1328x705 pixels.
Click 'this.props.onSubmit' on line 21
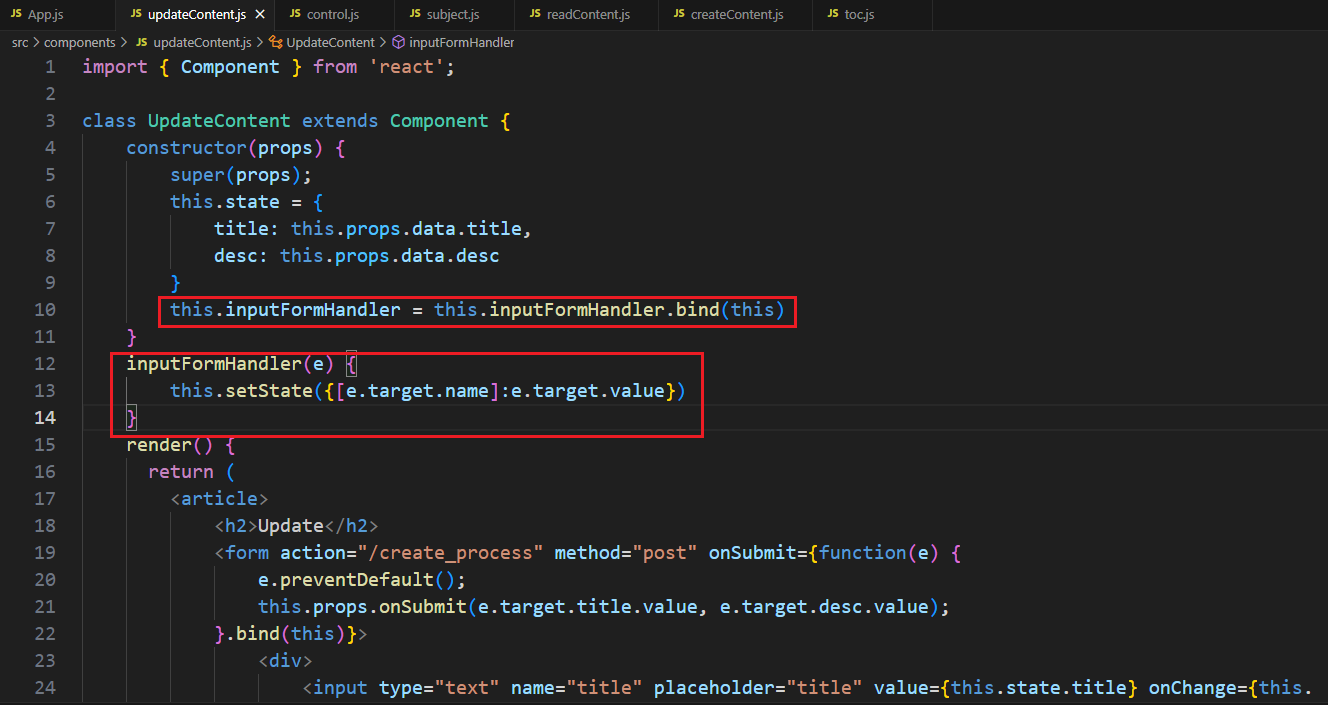point(362,607)
